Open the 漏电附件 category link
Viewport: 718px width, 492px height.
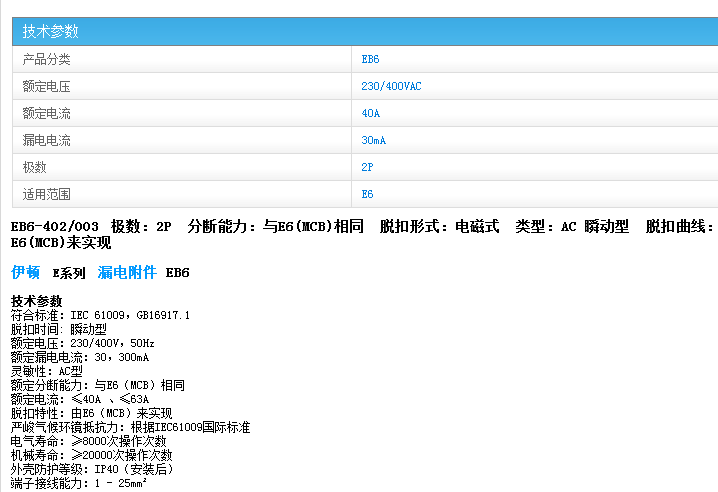127,272
